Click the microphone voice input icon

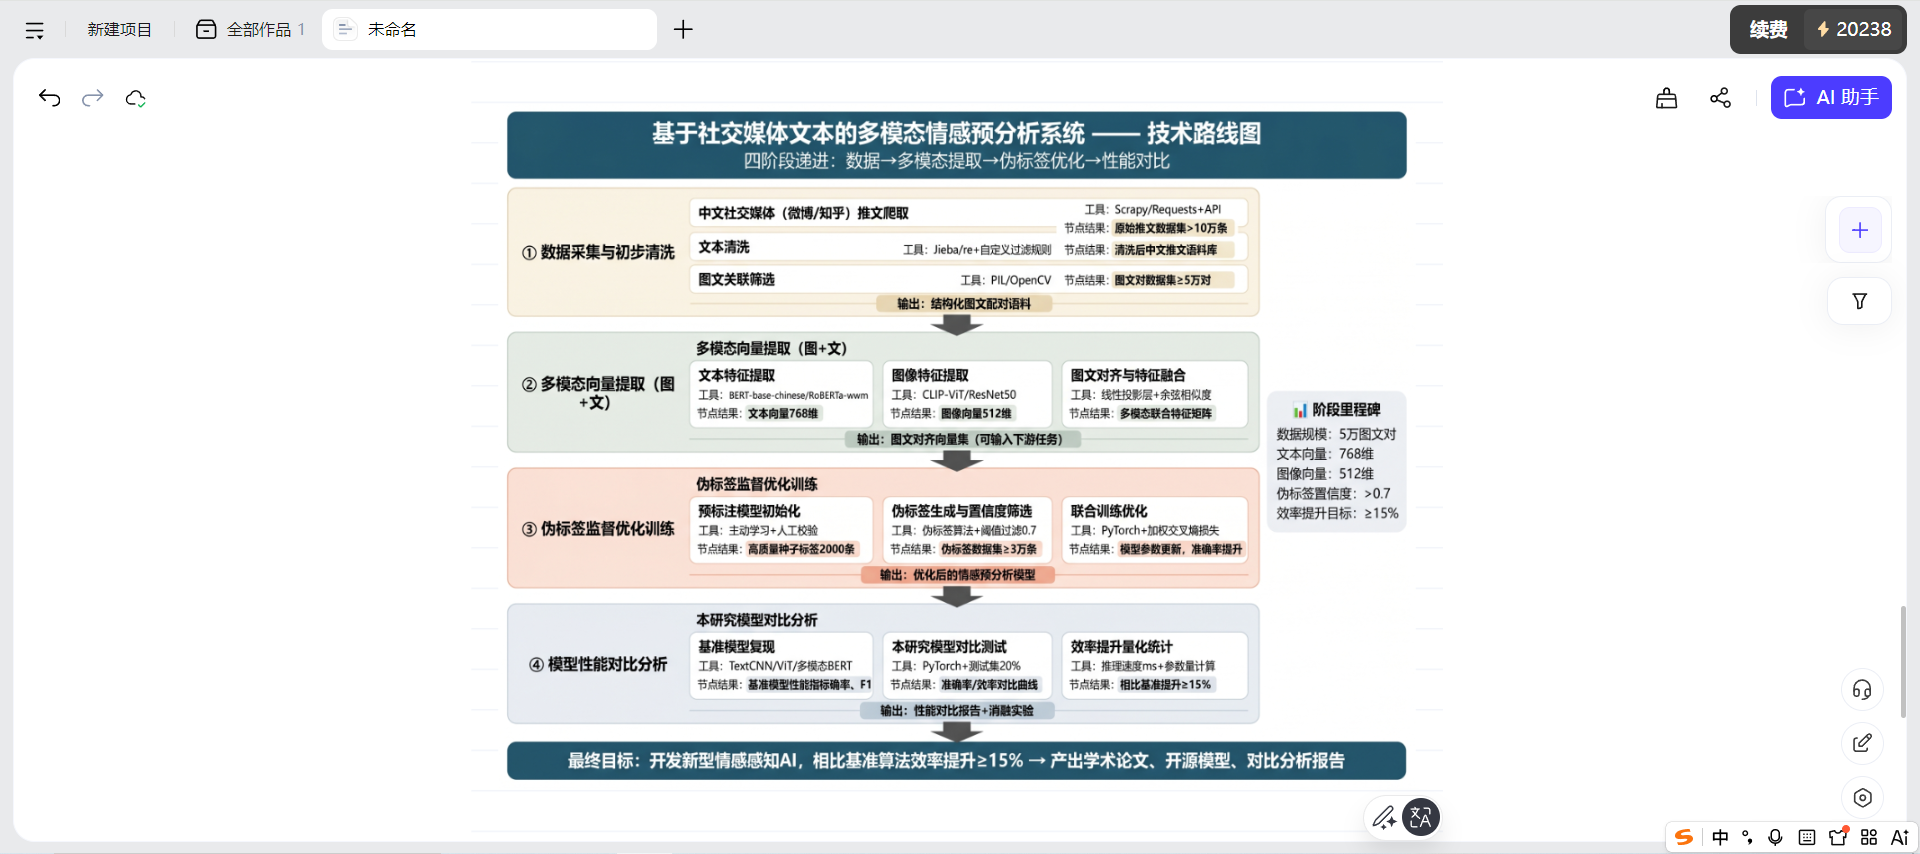click(x=1776, y=838)
